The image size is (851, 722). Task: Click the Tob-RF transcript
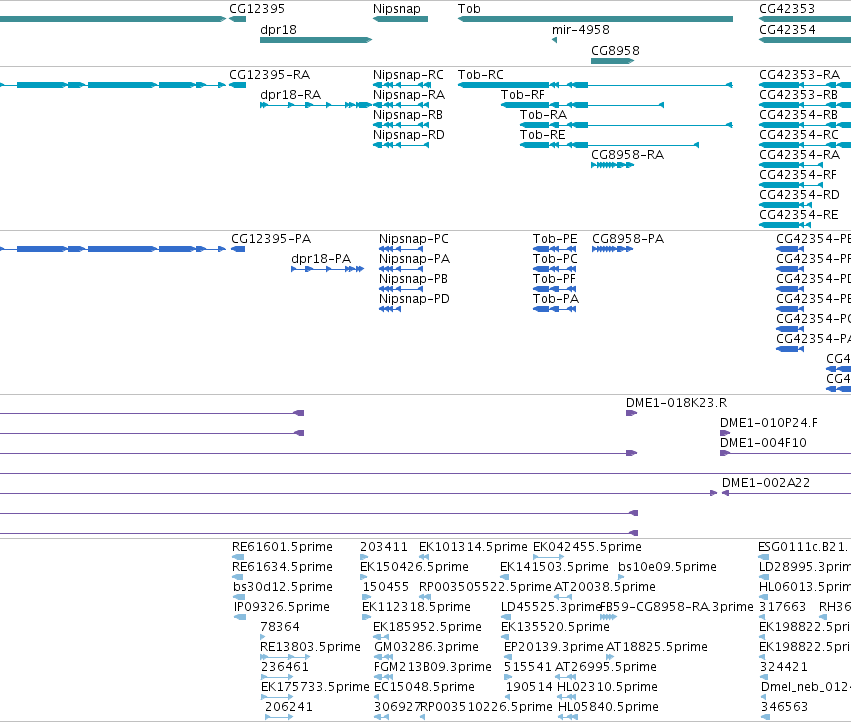click(582, 105)
